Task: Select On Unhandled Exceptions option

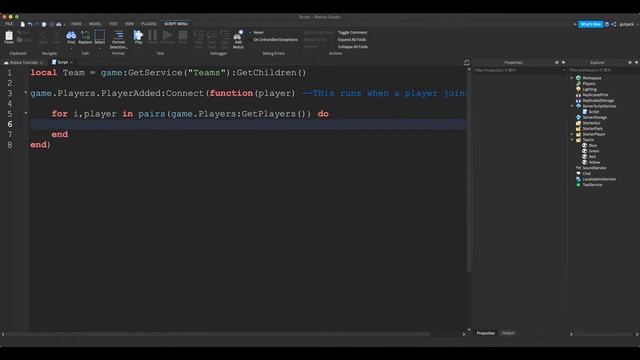Action: [276, 40]
